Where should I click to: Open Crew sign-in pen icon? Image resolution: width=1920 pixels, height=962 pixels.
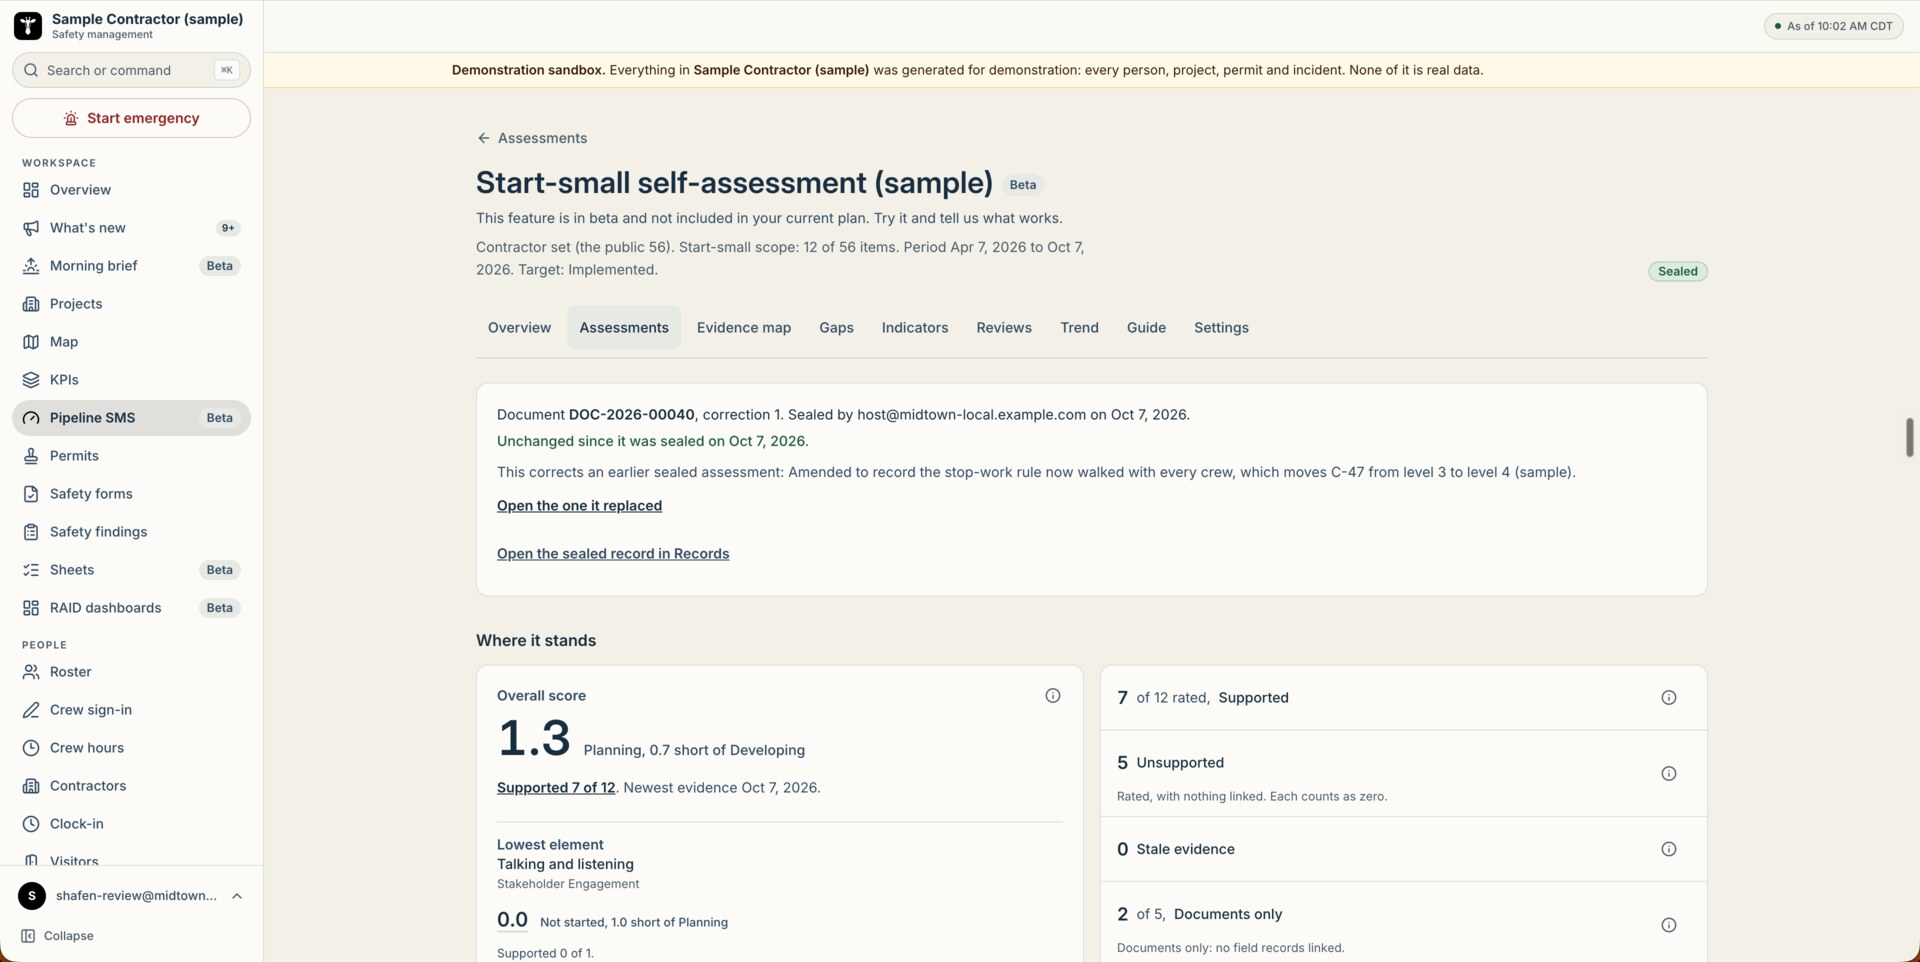[31, 710]
